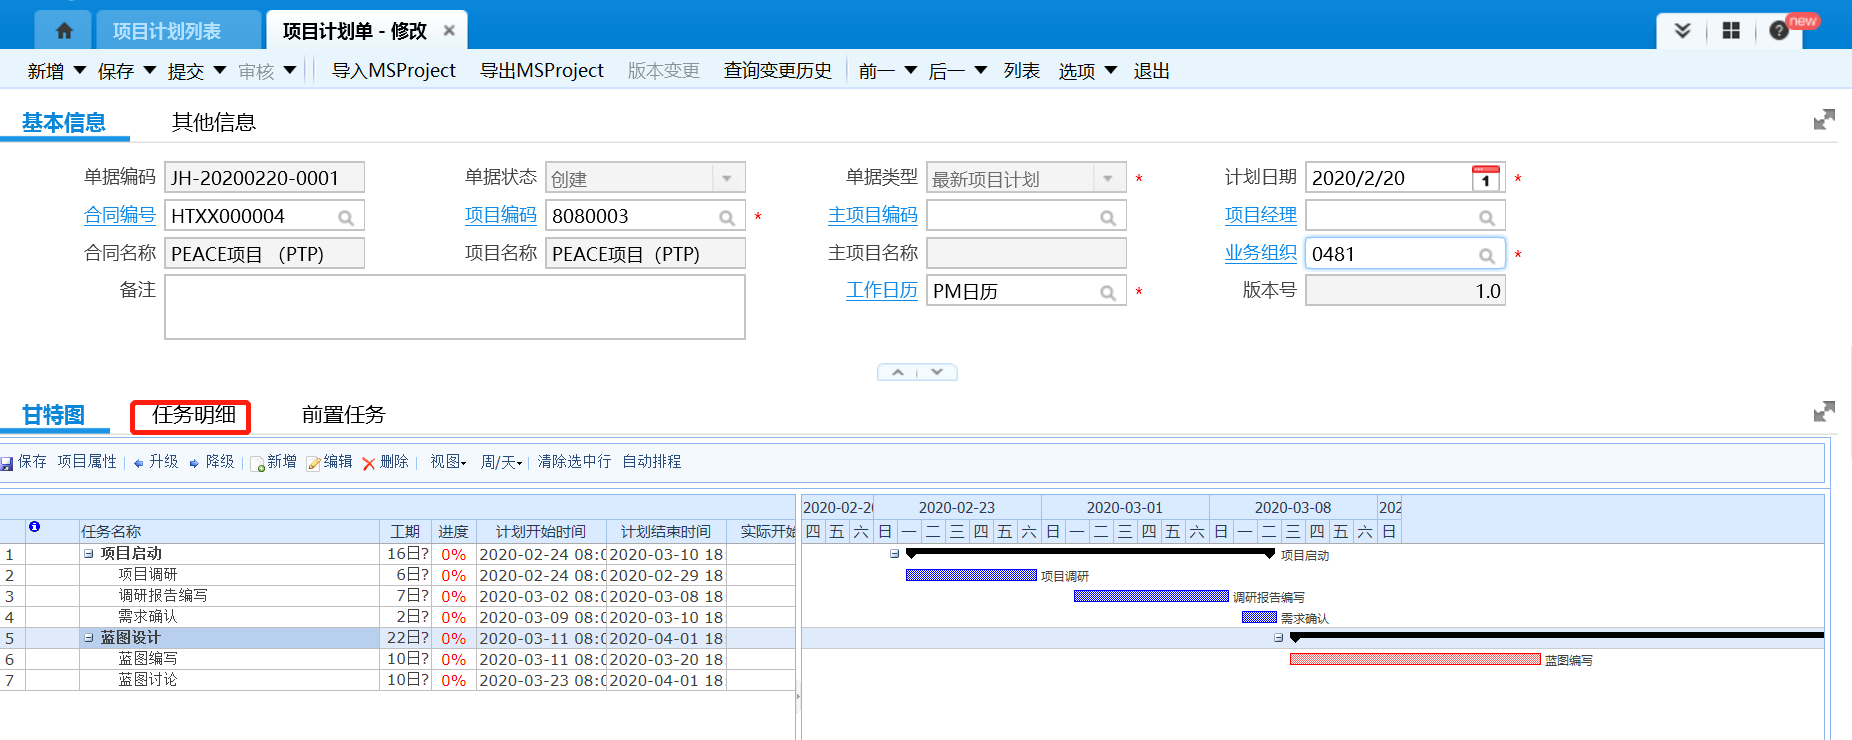Image resolution: width=1852 pixels, height=740 pixels.
Task: Switch to the 前置任务 tab
Action: 343,415
